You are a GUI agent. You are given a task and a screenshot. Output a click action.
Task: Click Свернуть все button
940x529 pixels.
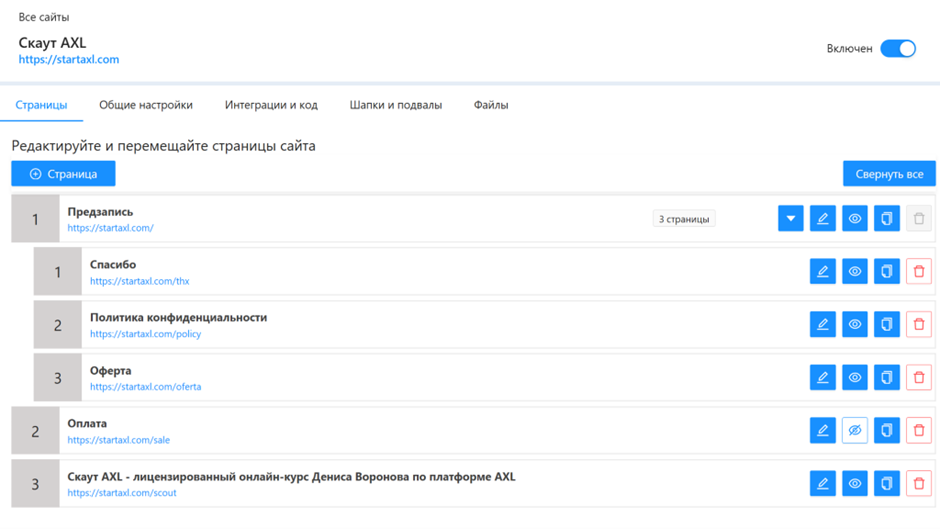(x=889, y=174)
